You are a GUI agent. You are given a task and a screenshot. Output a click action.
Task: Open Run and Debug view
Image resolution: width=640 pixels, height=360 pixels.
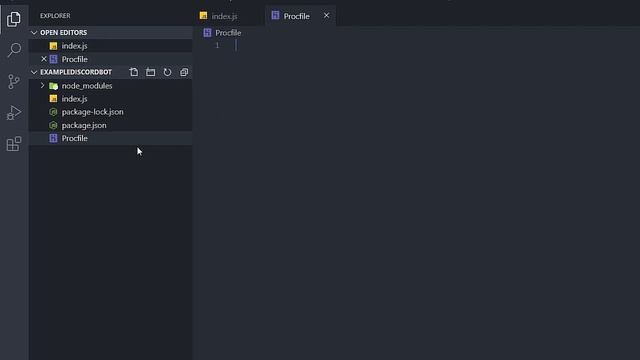tap(14, 113)
